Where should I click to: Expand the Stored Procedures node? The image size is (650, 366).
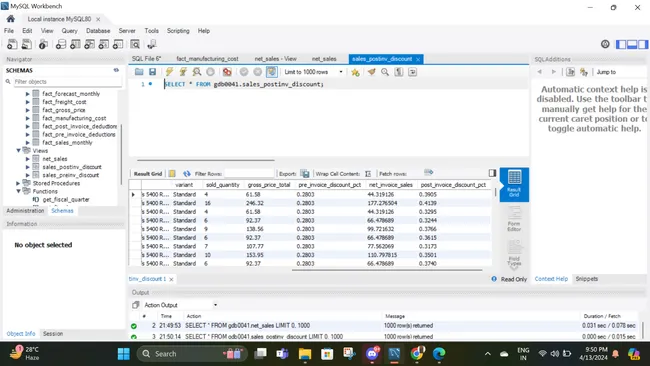(x=18, y=183)
